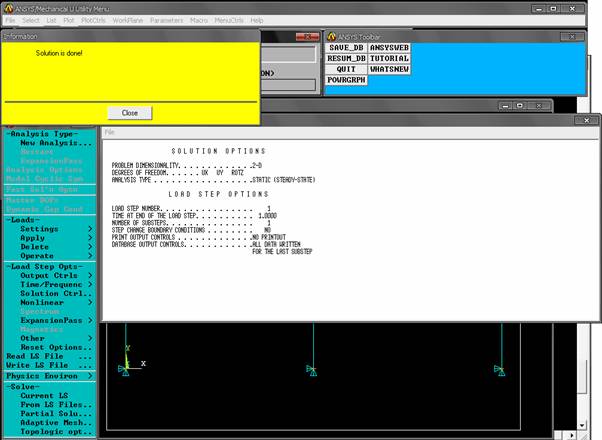Click the WHATSNEW toolbar button
The image size is (602, 440).
389,69
